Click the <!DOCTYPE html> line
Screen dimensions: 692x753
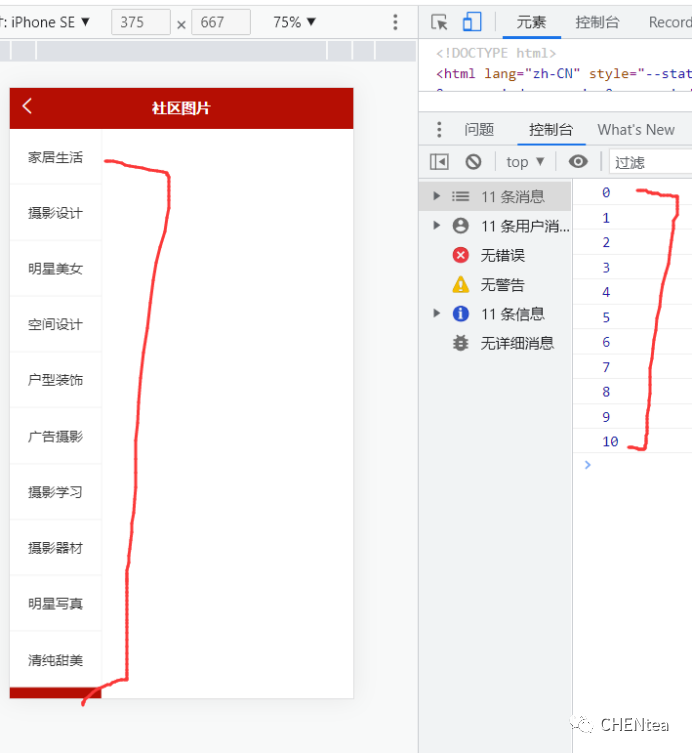click(496, 53)
